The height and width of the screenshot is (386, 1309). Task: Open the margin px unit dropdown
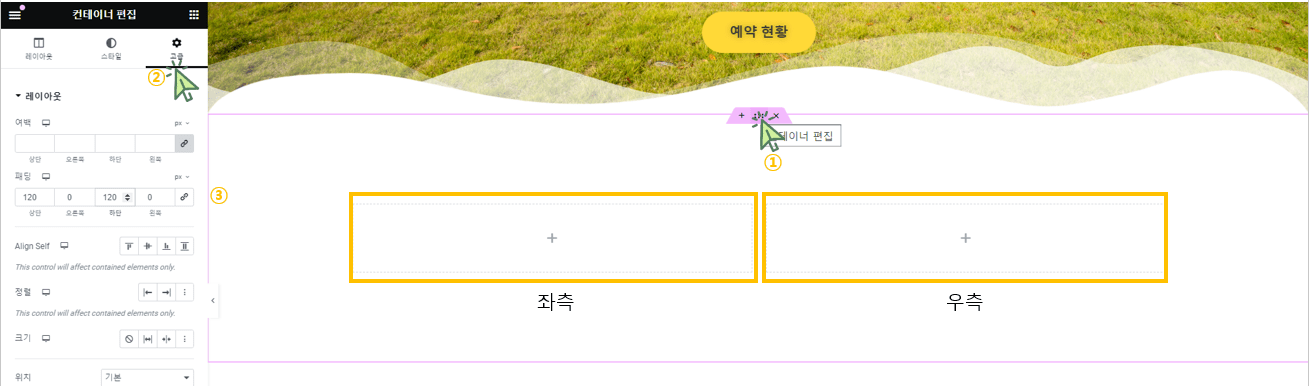pos(182,123)
